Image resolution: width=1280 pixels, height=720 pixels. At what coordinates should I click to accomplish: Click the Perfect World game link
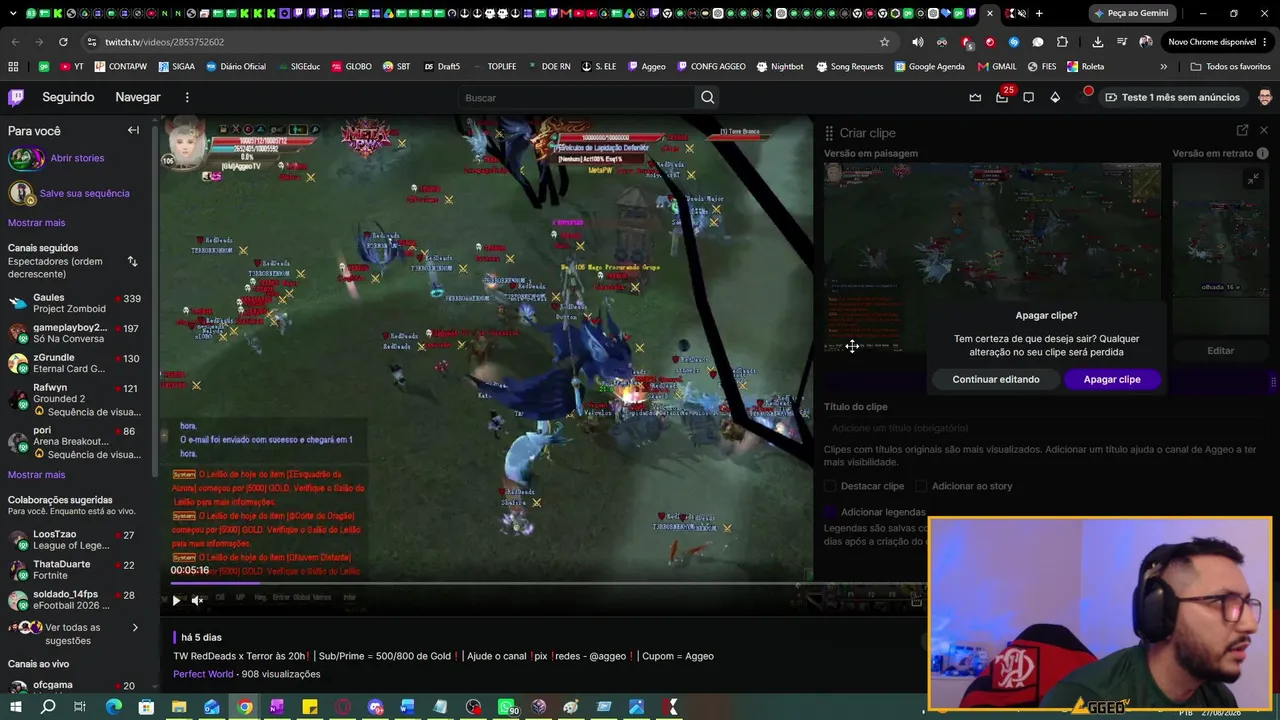[x=203, y=674]
